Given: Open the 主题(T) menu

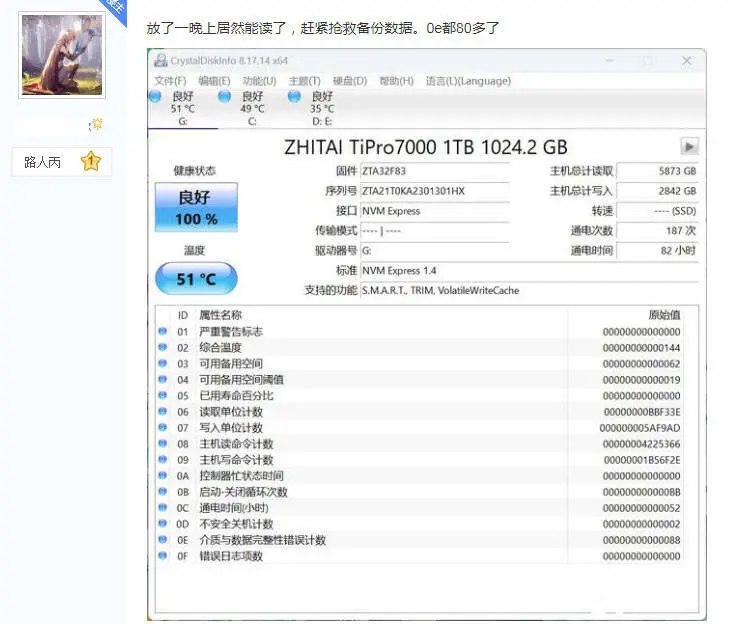Looking at the screenshot, I should (304, 81).
